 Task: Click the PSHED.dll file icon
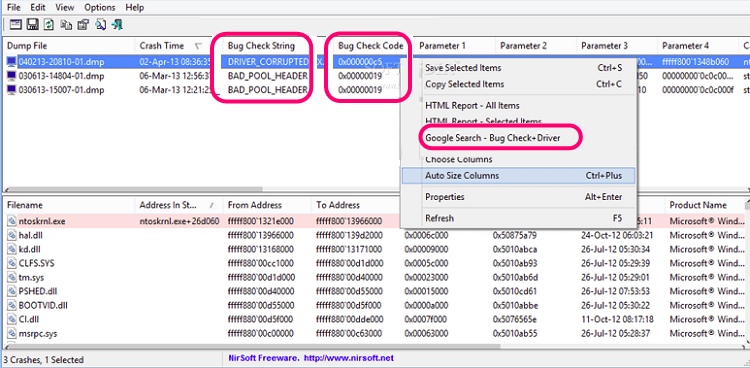[x=12, y=291]
